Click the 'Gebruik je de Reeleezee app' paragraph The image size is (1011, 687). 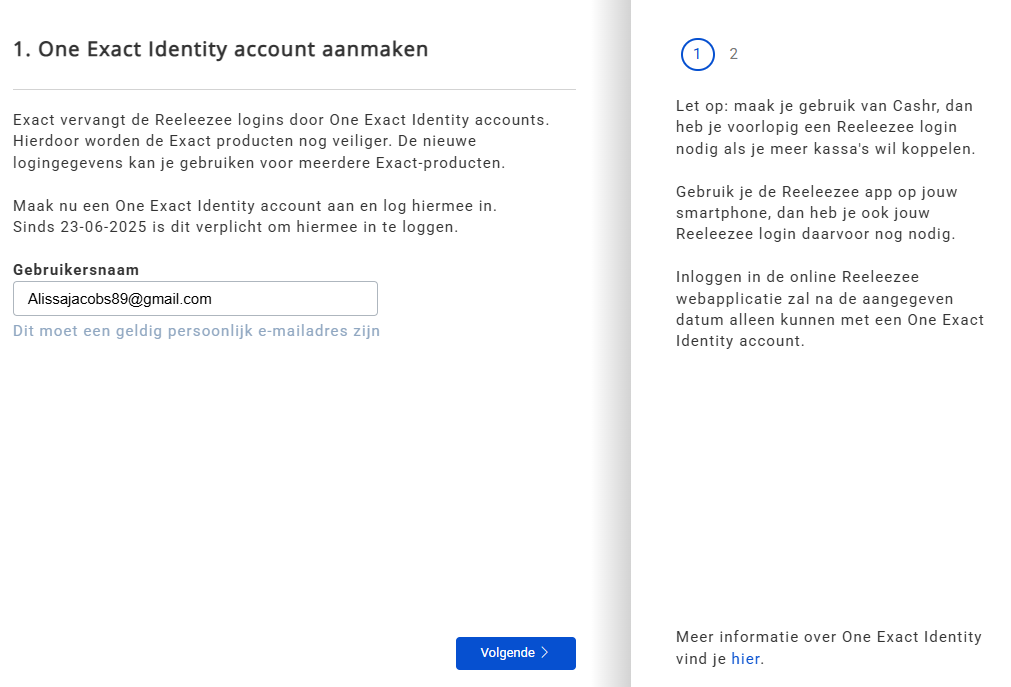(816, 213)
